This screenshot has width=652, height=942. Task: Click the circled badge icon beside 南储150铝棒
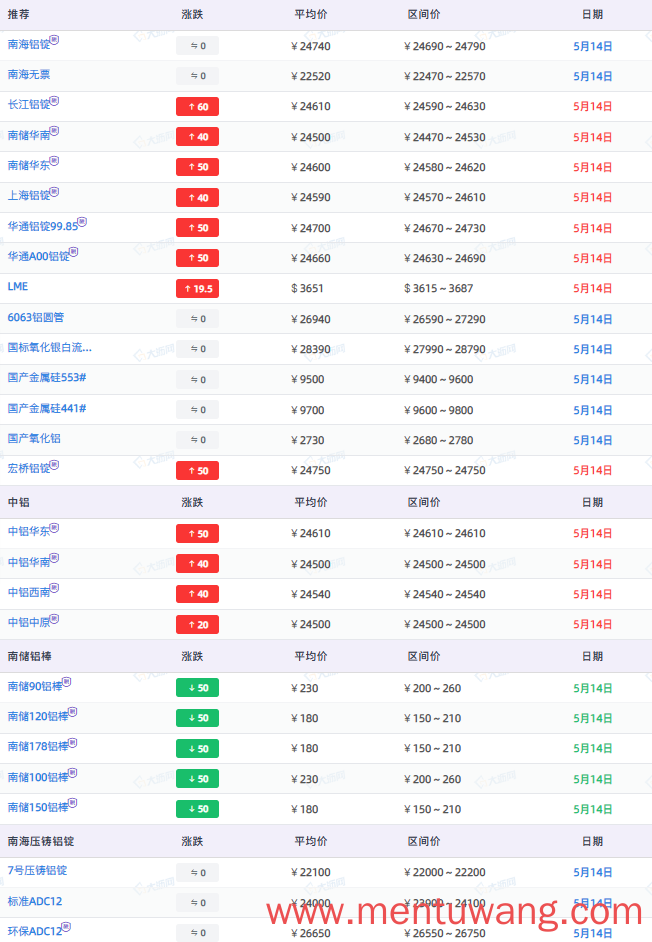(73, 803)
